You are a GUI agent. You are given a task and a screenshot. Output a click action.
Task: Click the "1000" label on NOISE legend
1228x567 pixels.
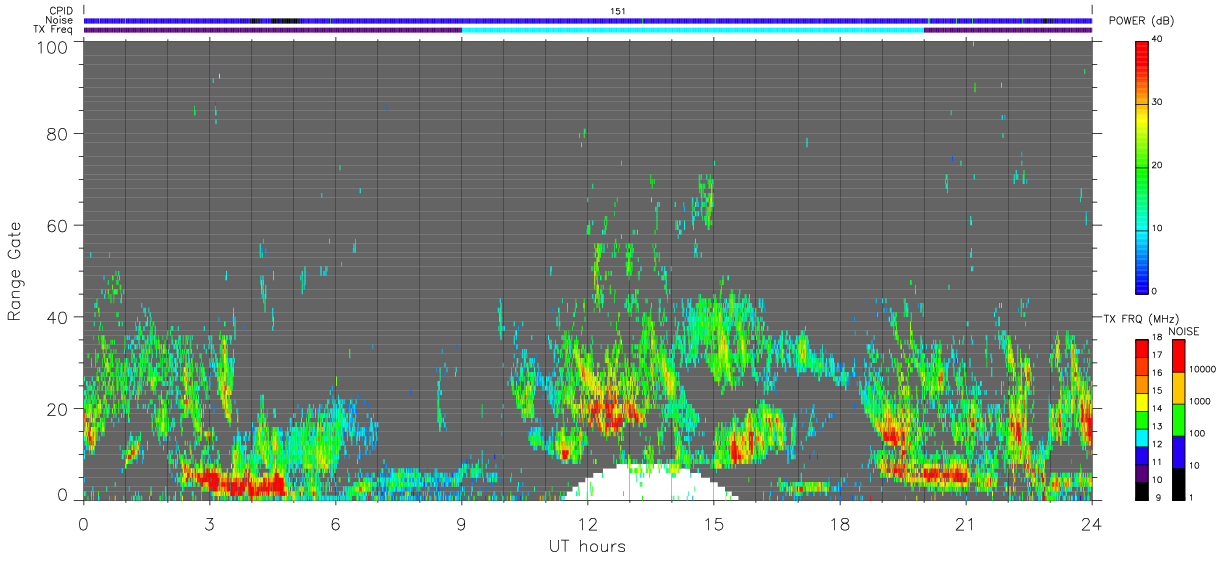(x=1201, y=403)
